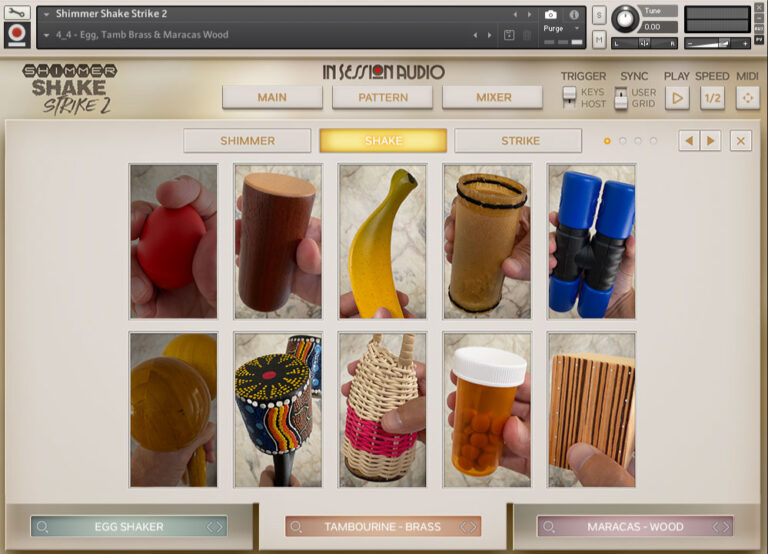
Task: Click the search icon in Egg Shaker slot
Action: click(43, 527)
